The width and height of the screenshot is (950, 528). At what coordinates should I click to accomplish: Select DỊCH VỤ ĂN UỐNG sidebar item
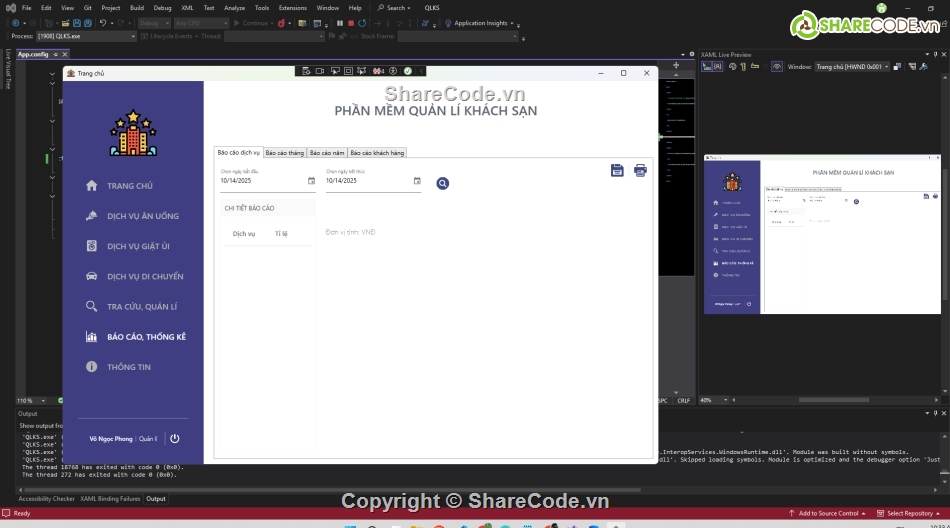click(142, 216)
